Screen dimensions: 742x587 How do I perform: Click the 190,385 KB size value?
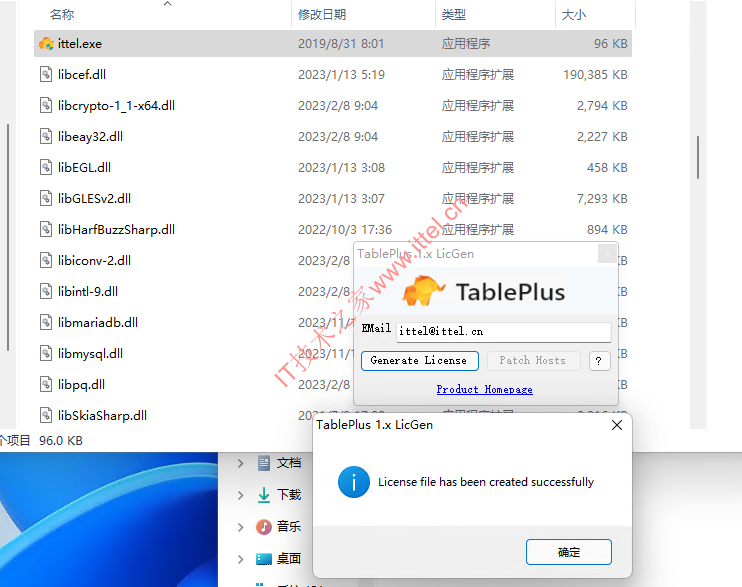pos(595,75)
